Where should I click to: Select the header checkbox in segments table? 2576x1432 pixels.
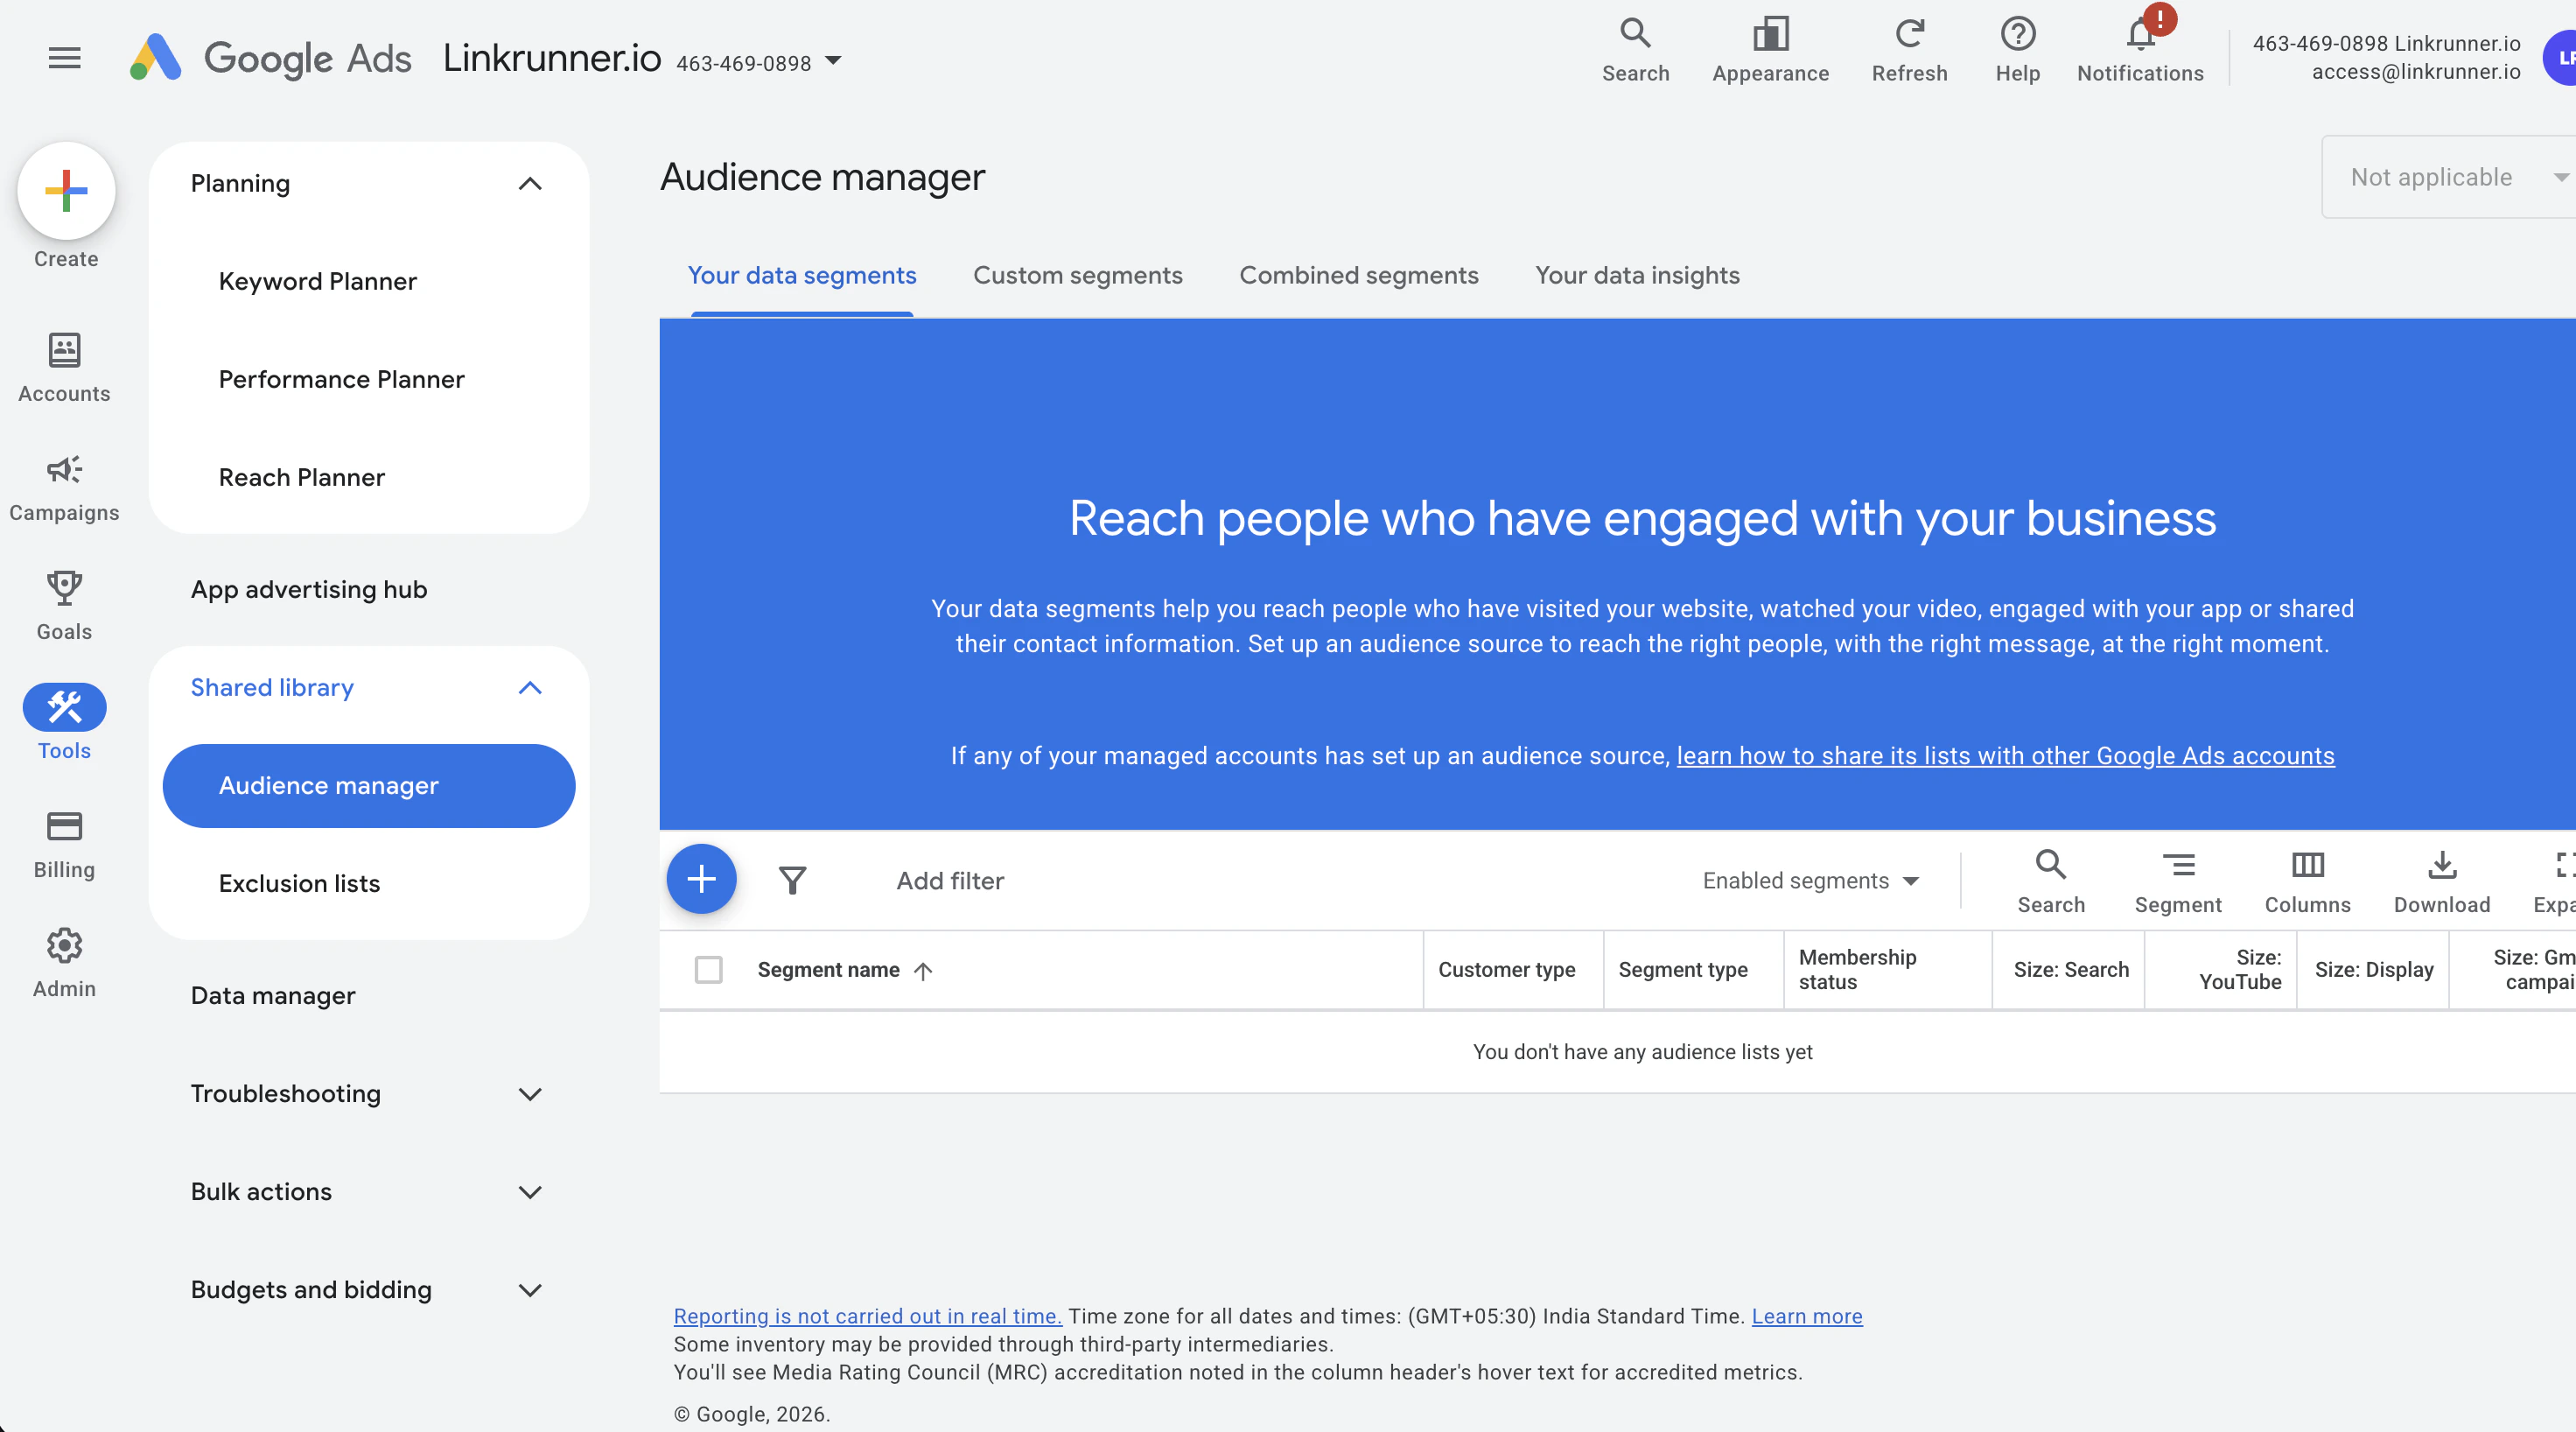click(710, 969)
